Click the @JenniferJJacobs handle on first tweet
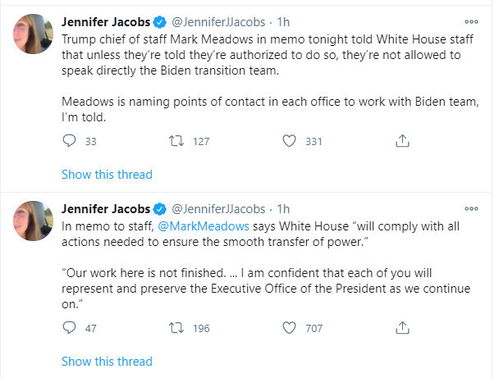This screenshot has width=499, height=378. coord(218,22)
